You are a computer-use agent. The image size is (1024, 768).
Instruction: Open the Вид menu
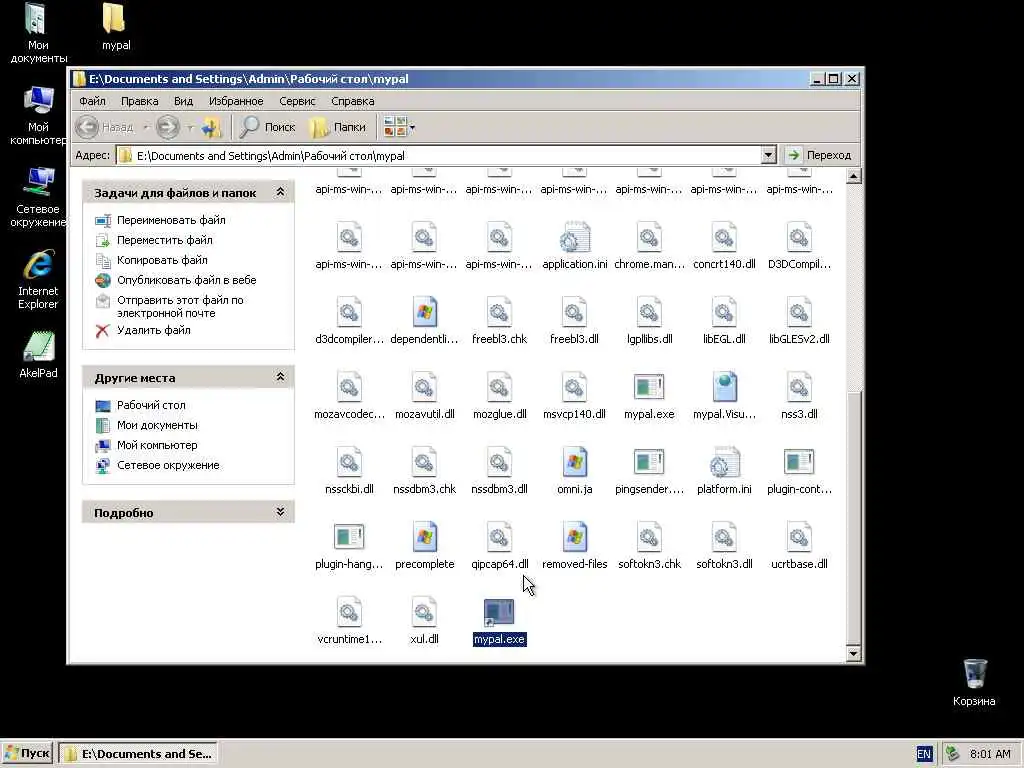point(183,101)
